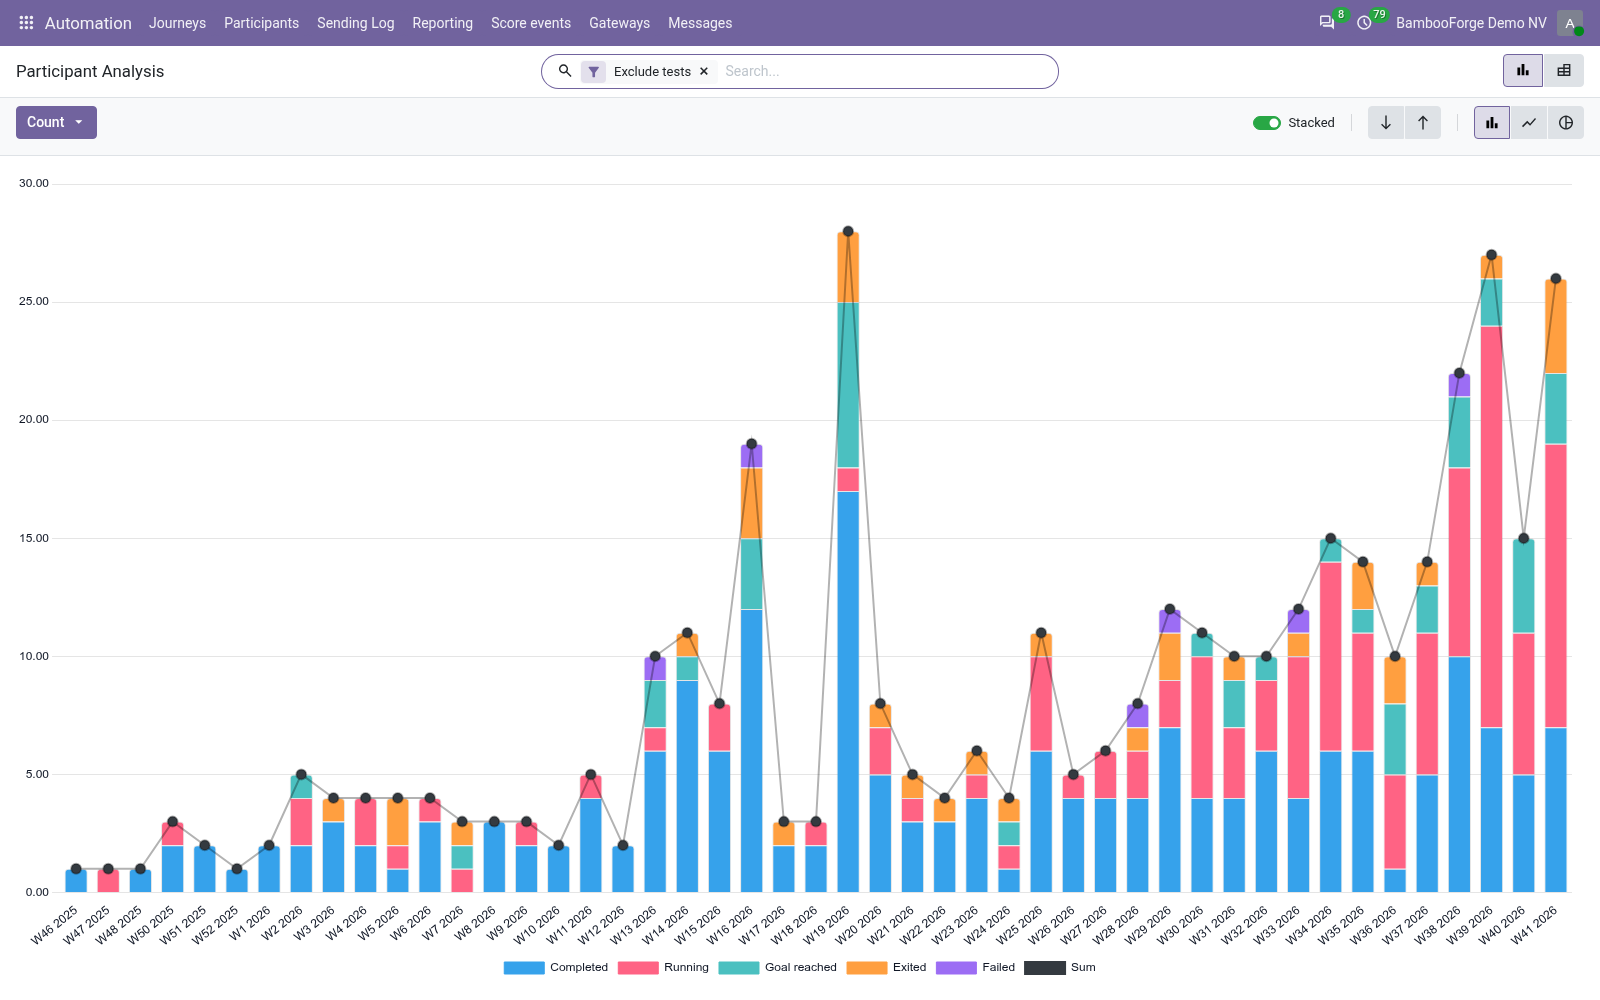1600x1000 pixels.
Task: Click the Automation app title
Action: pyautogui.click(x=88, y=23)
